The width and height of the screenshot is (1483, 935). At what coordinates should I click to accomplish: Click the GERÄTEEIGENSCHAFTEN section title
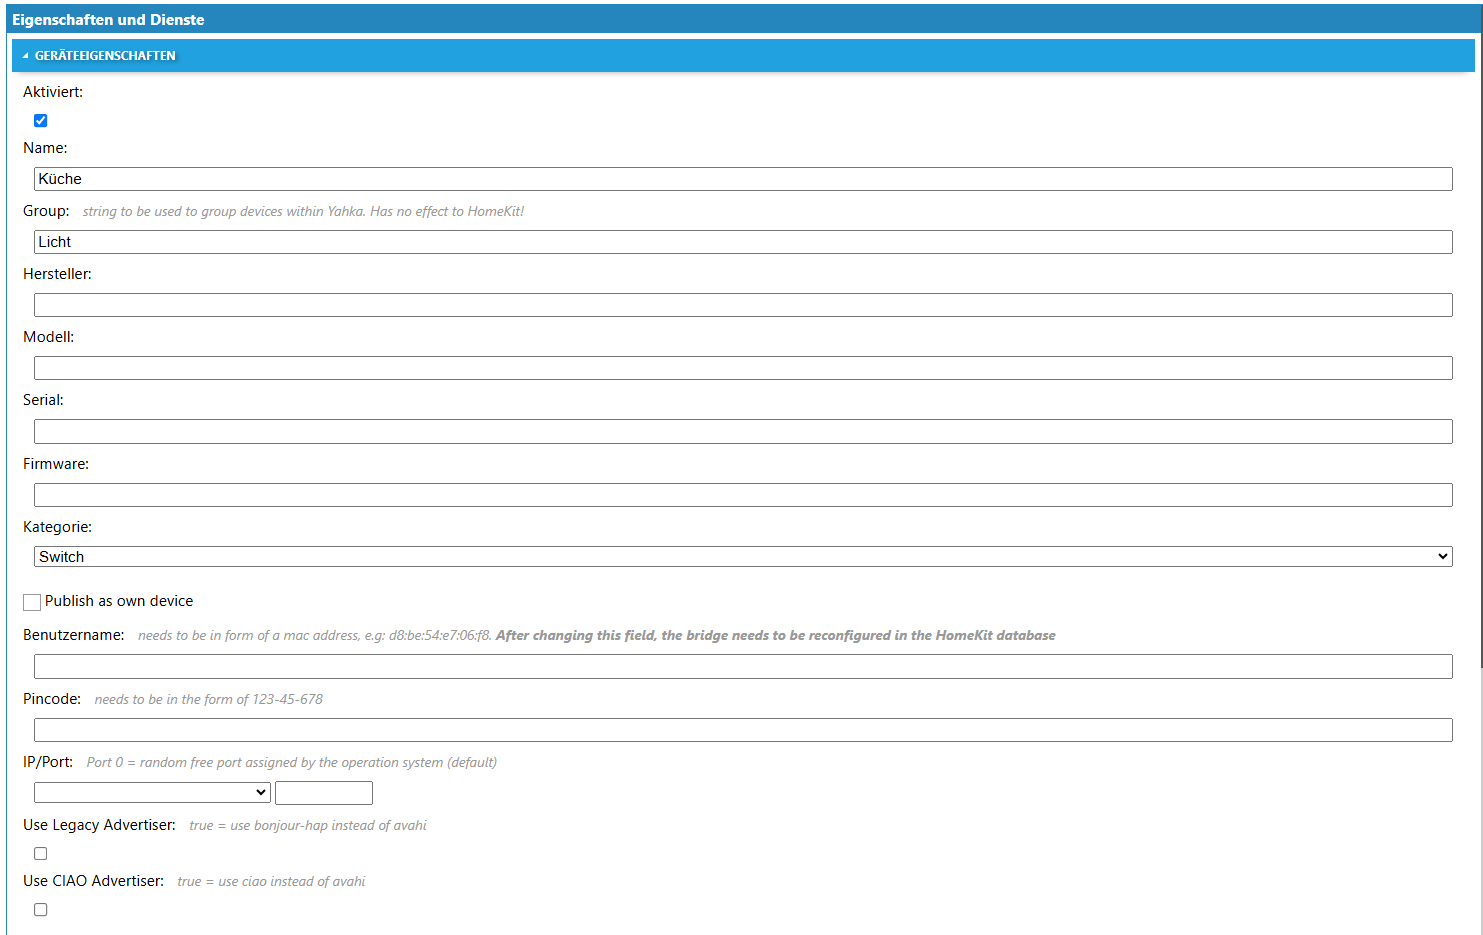tap(105, 56)
